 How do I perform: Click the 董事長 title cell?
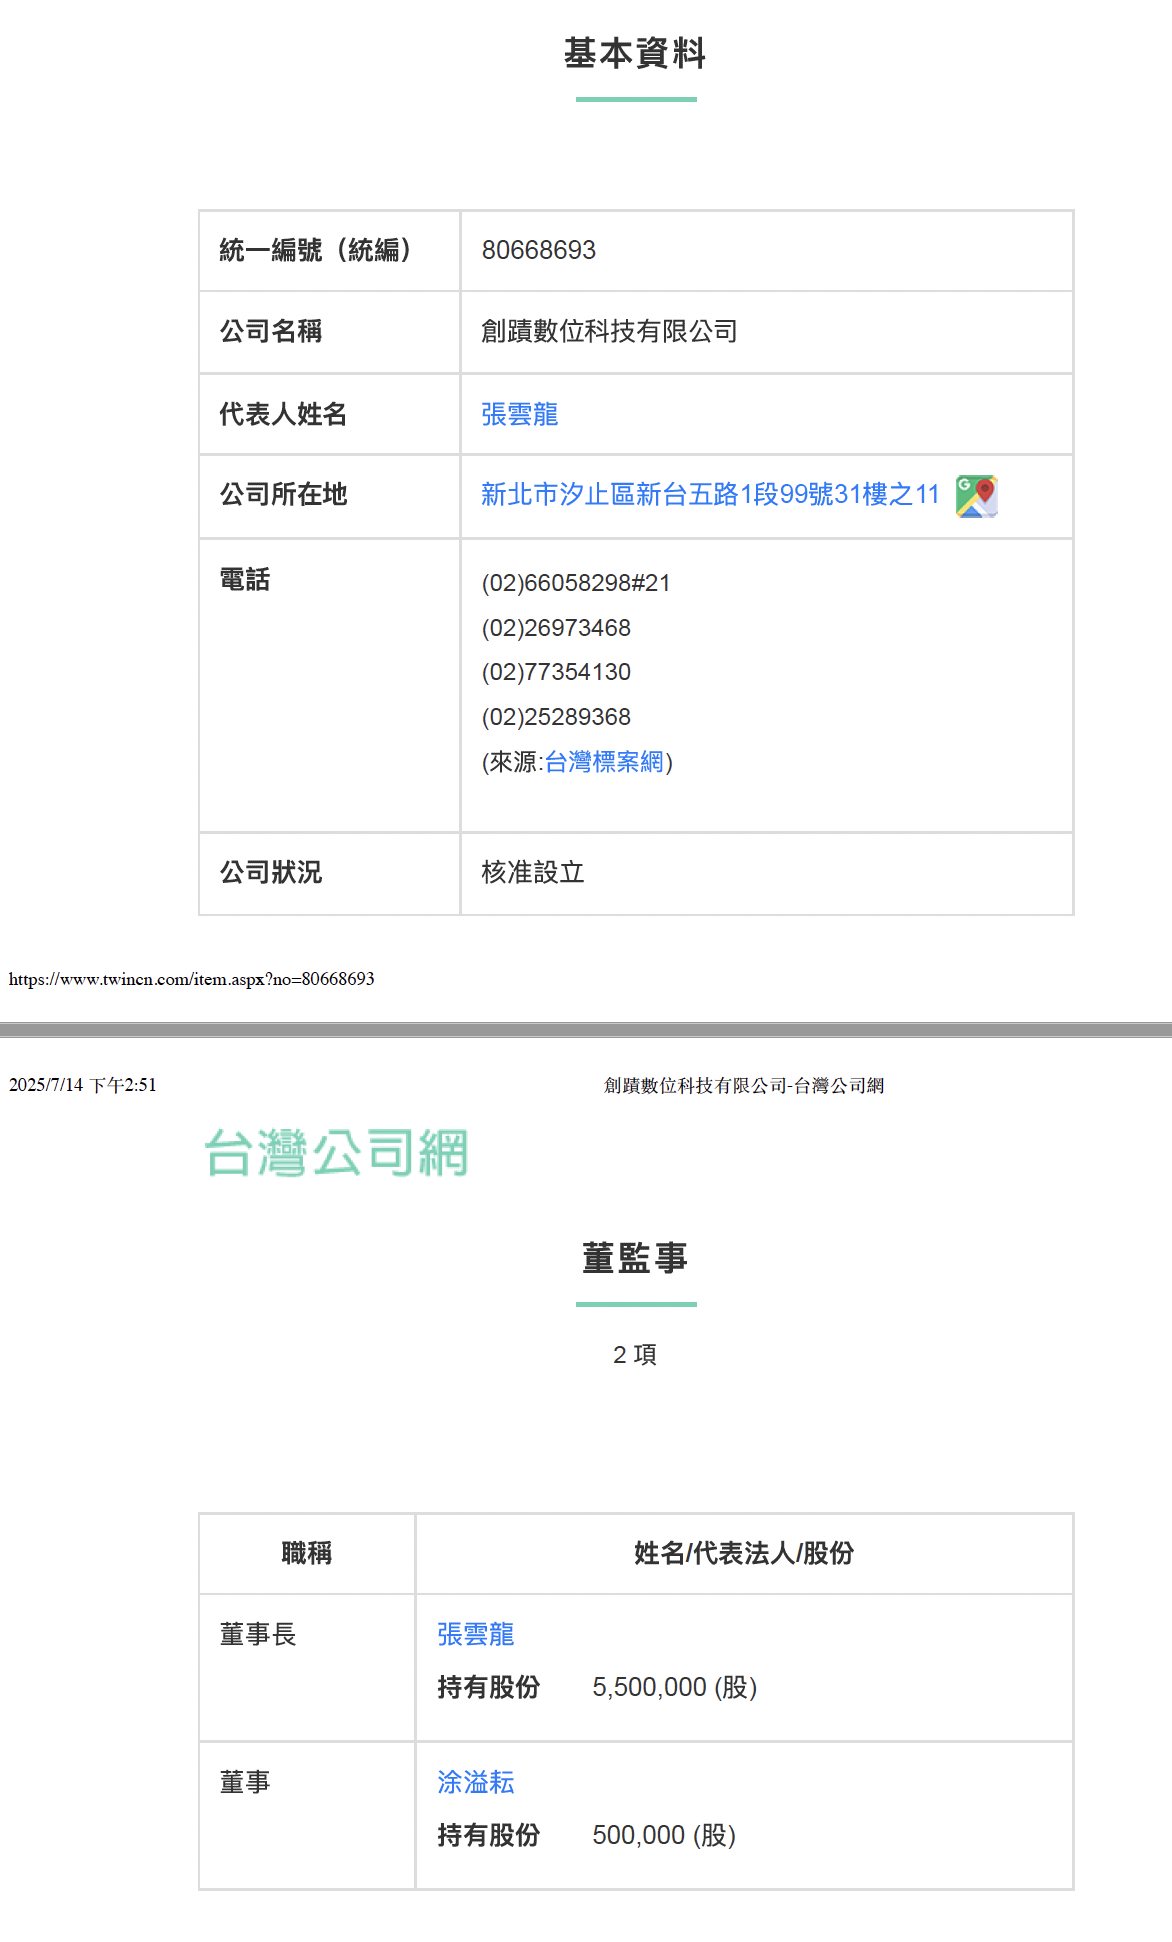tap(307, 1668)
